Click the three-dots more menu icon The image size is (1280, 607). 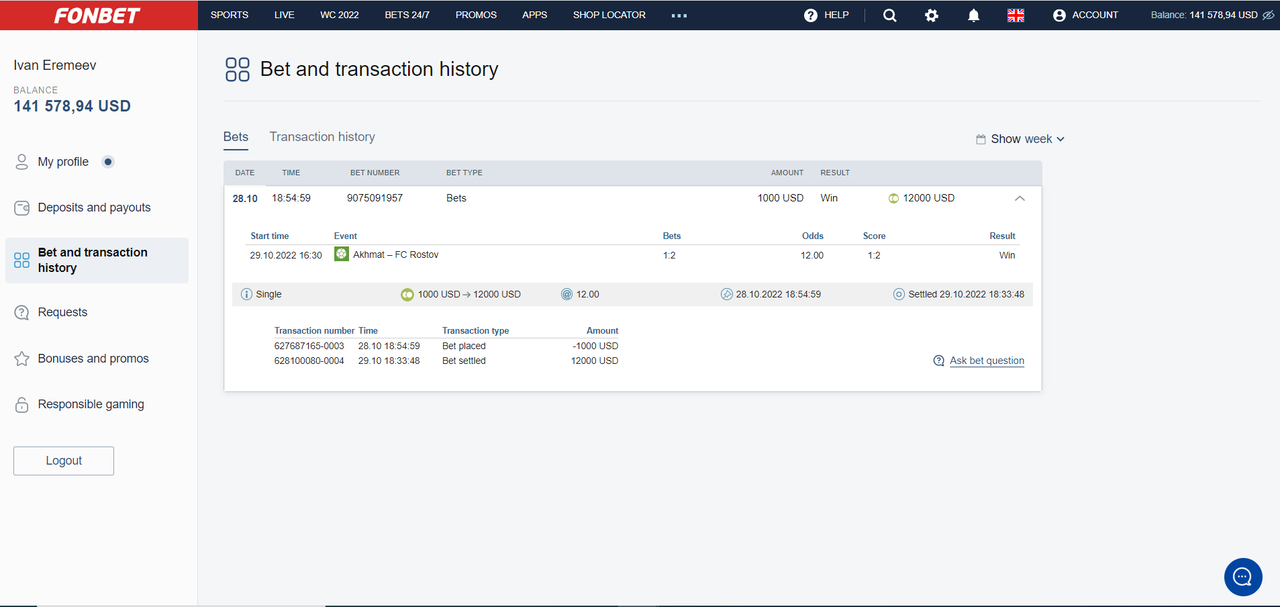680,15
